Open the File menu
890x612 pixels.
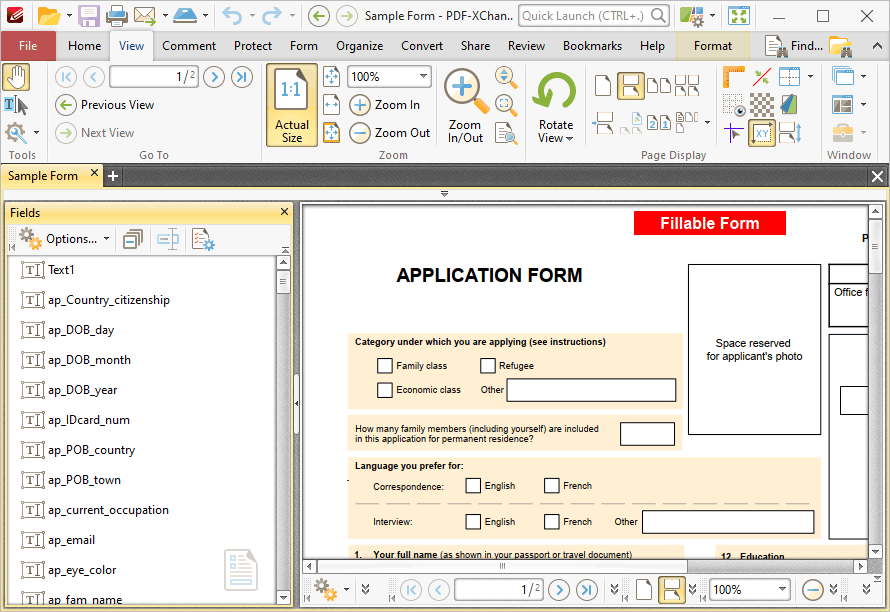pos(28,46)
